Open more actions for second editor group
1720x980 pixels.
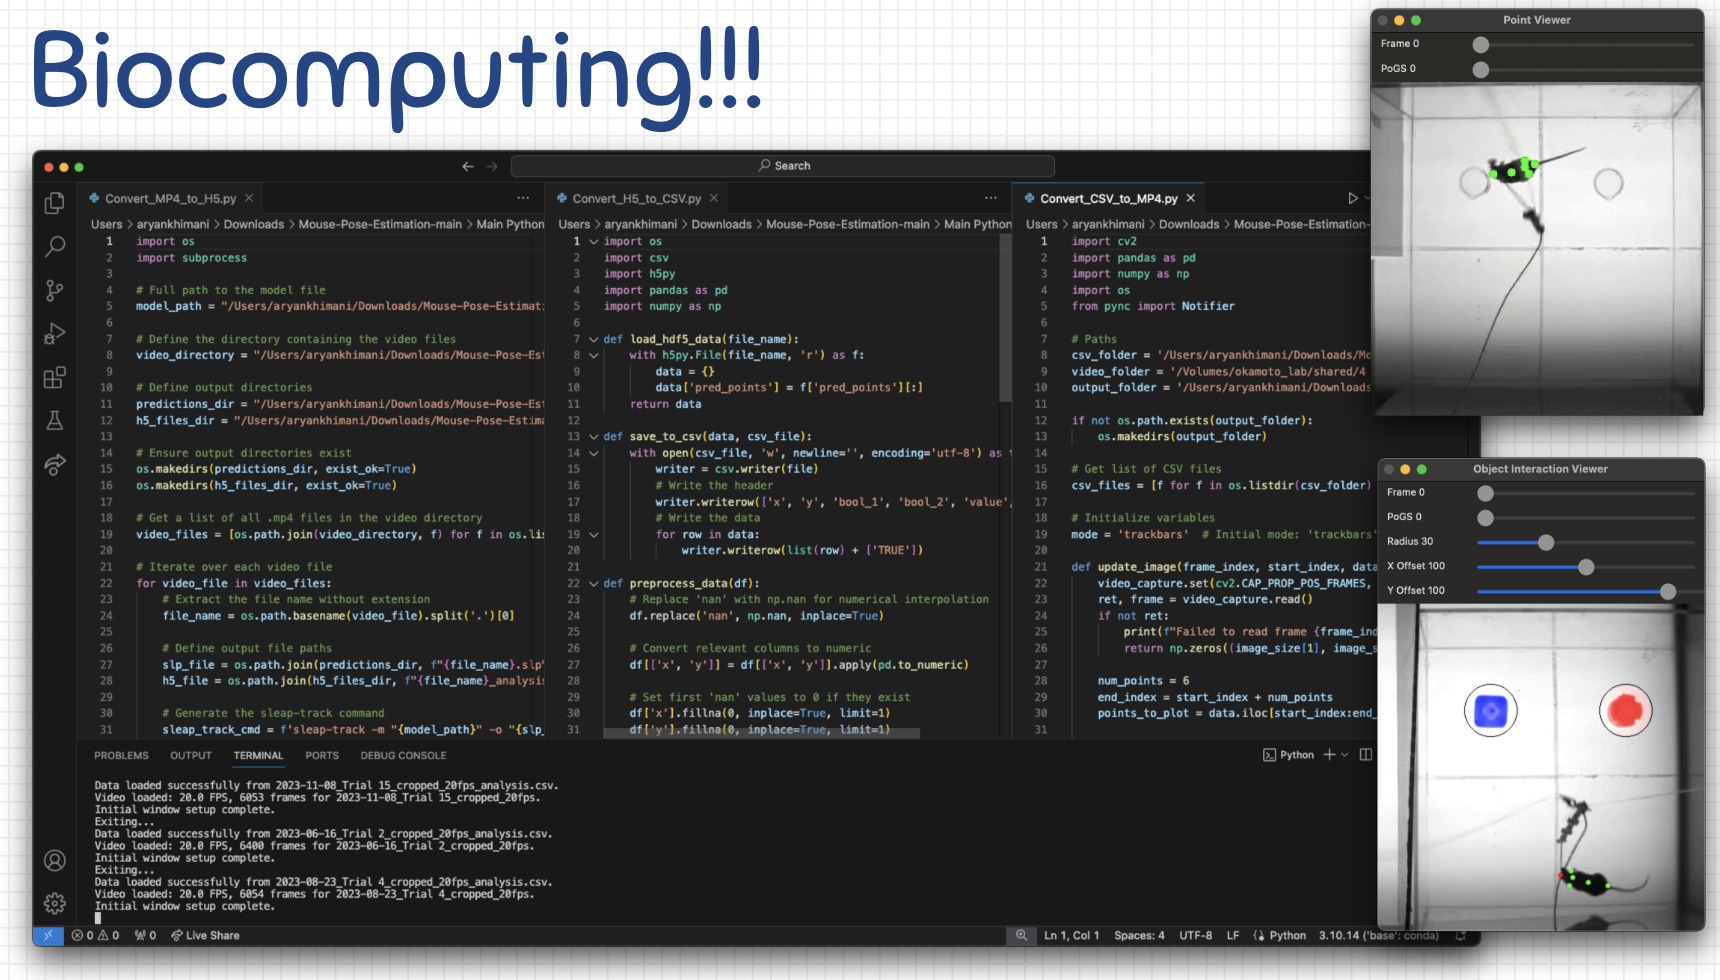(x=991, y=198)
